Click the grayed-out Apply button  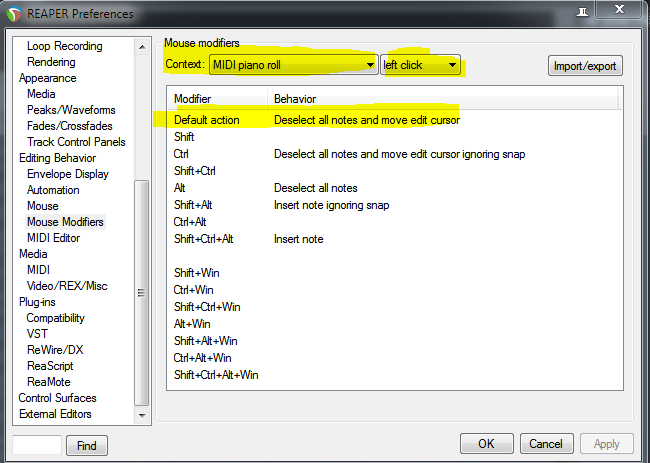pos(606,444)
